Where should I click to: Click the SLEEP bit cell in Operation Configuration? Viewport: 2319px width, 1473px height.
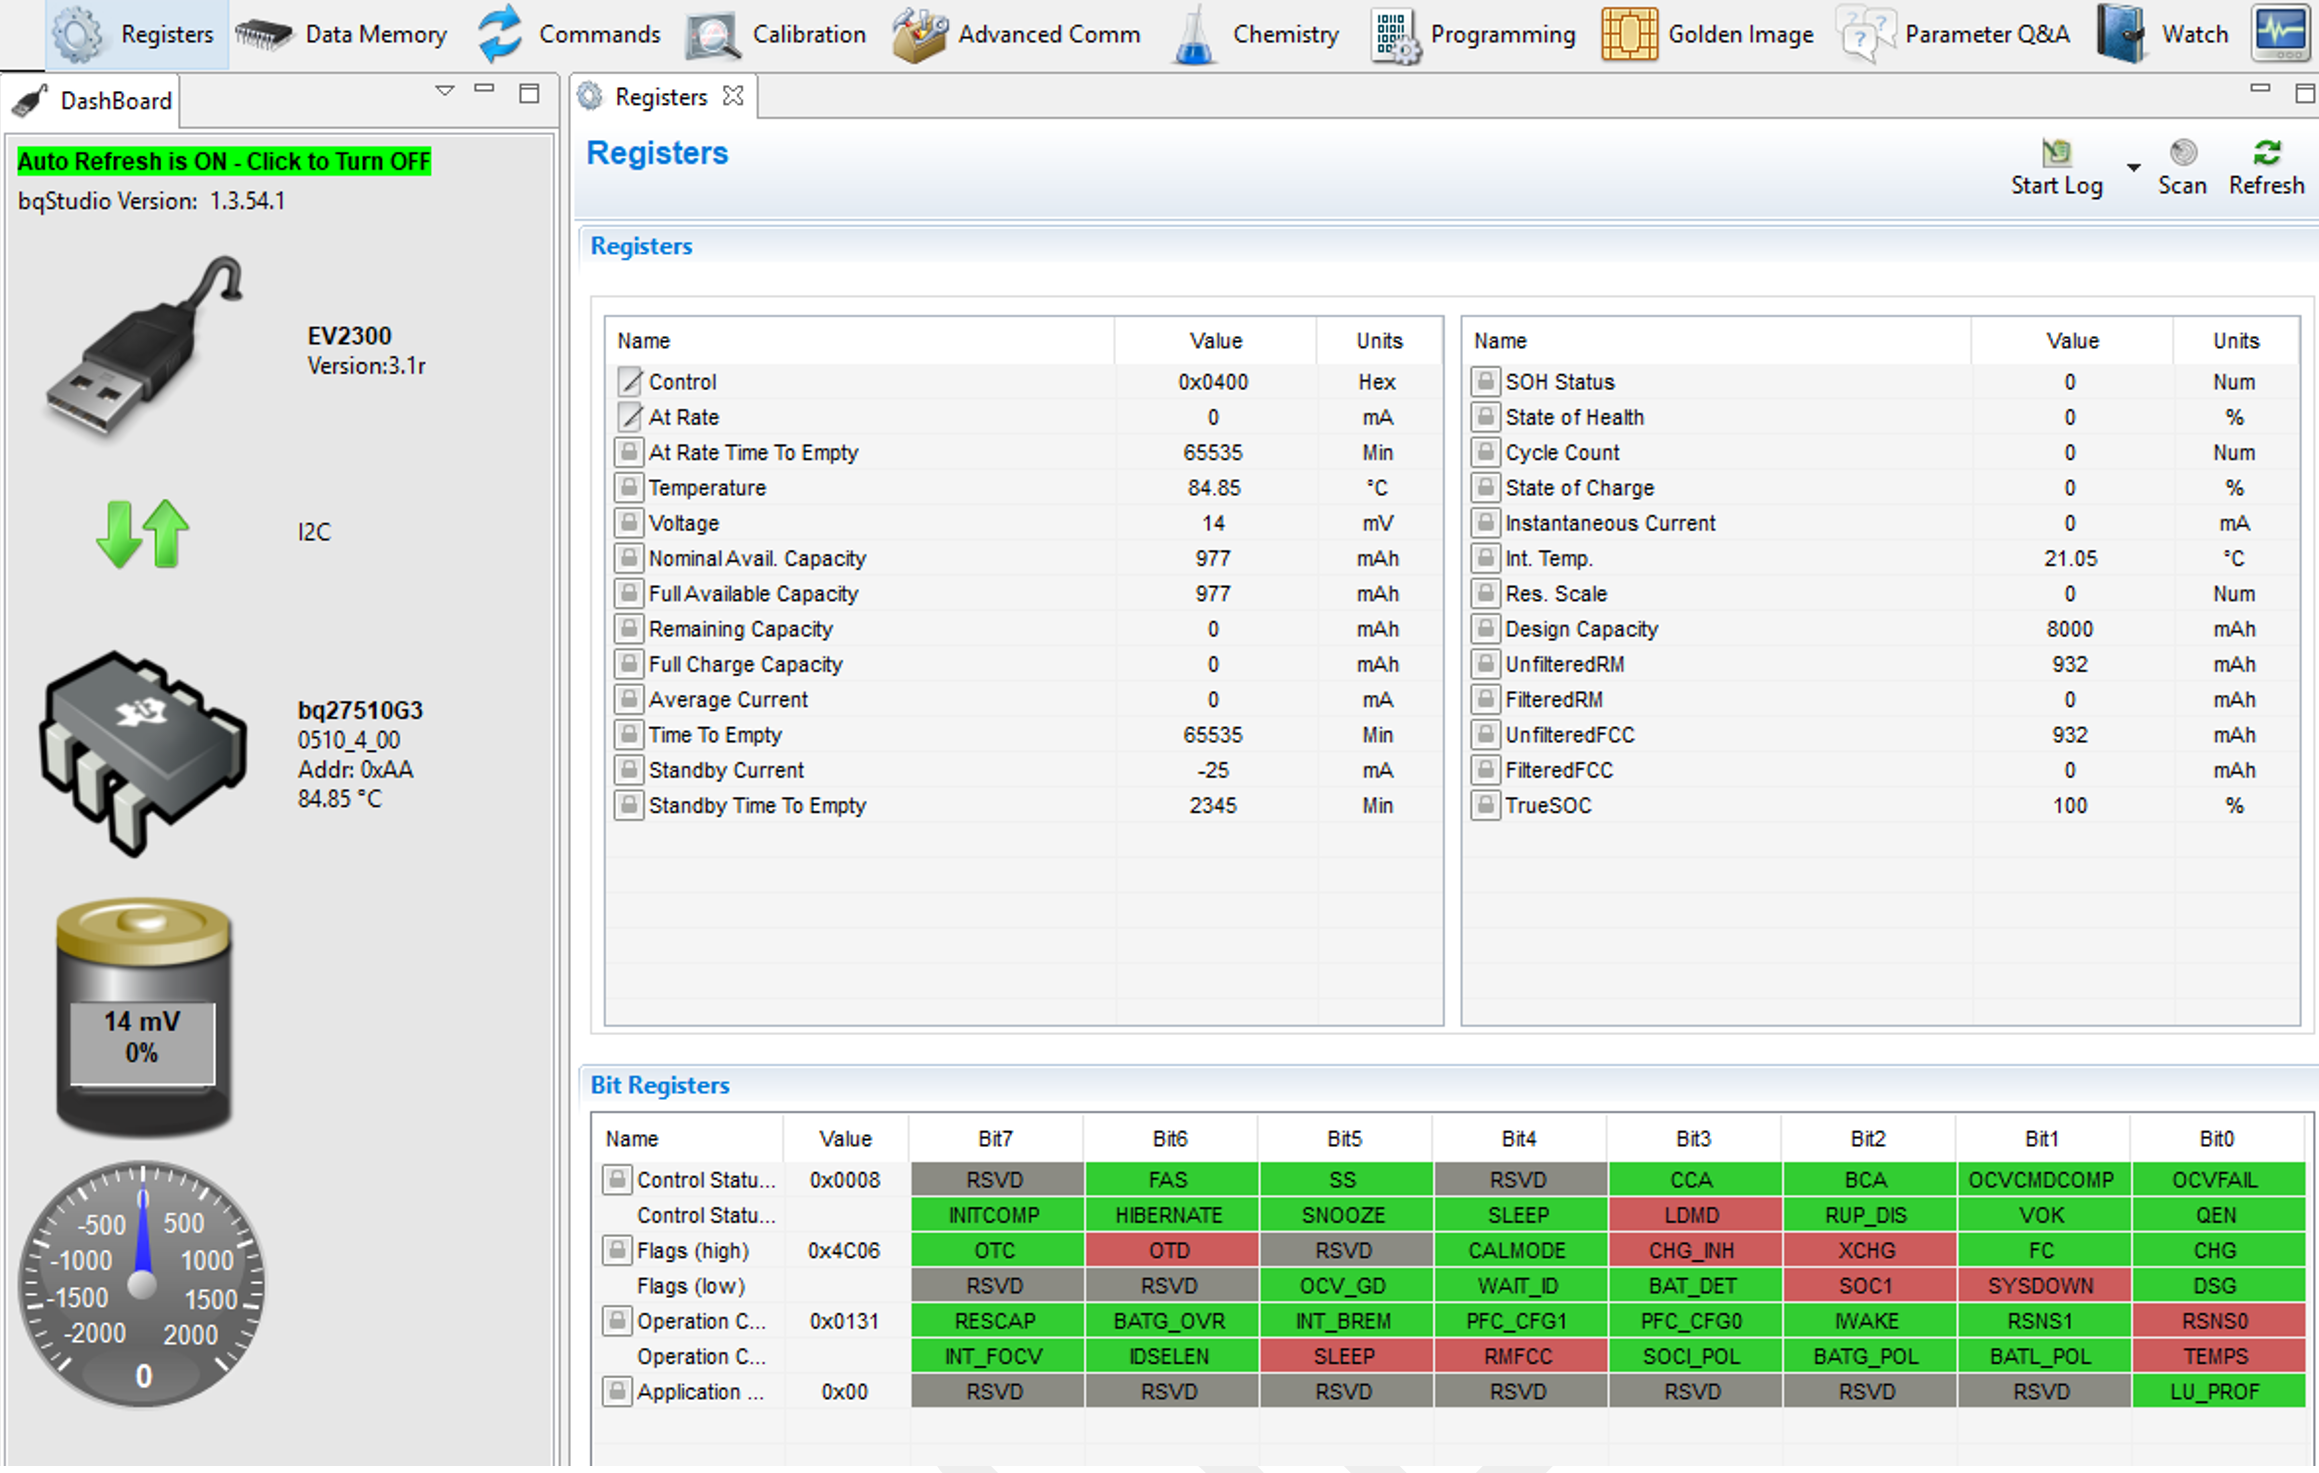pos(1343,1356)
